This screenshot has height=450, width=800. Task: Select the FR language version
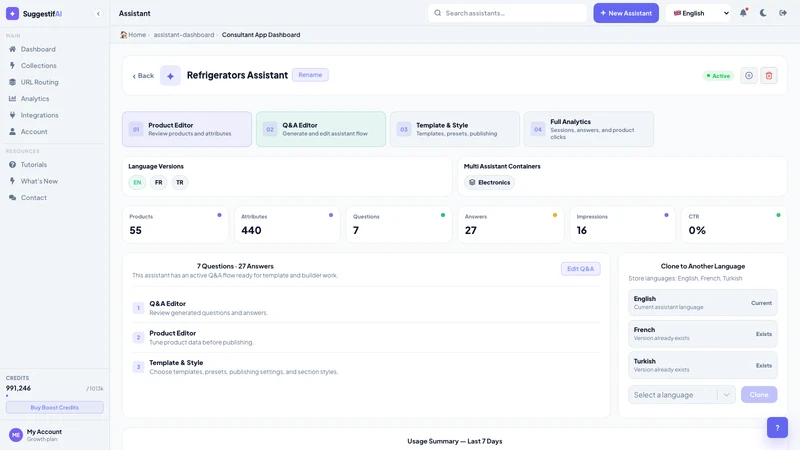pyautogui.click(x=159, y=182)
